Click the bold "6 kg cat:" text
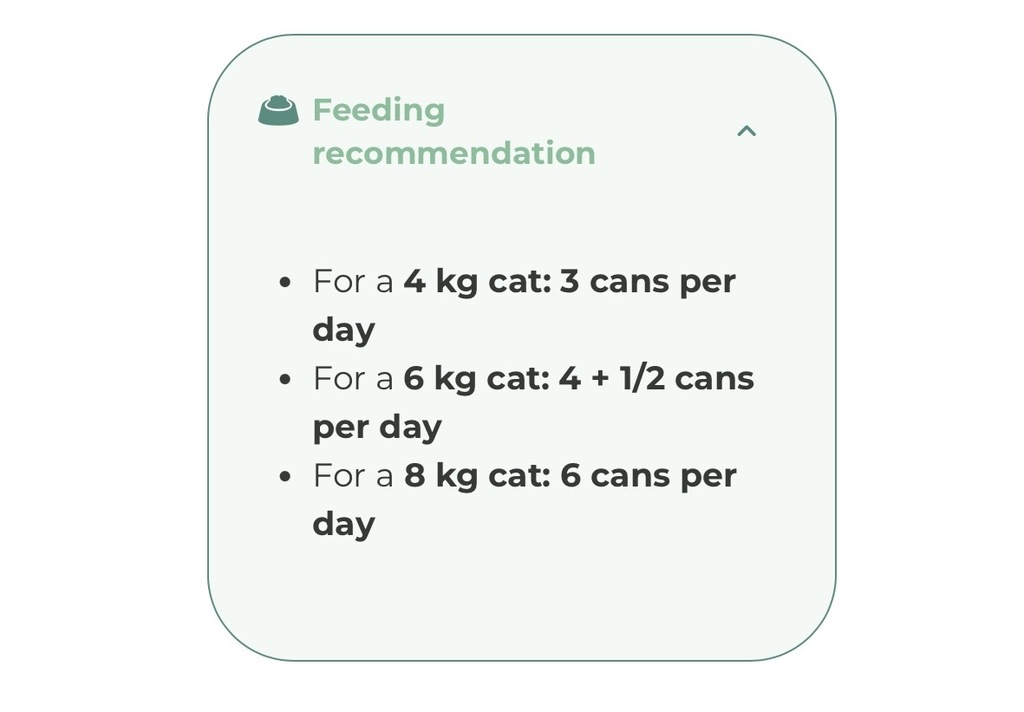Viewport: 1024px width, 712px height. point(476,379)
